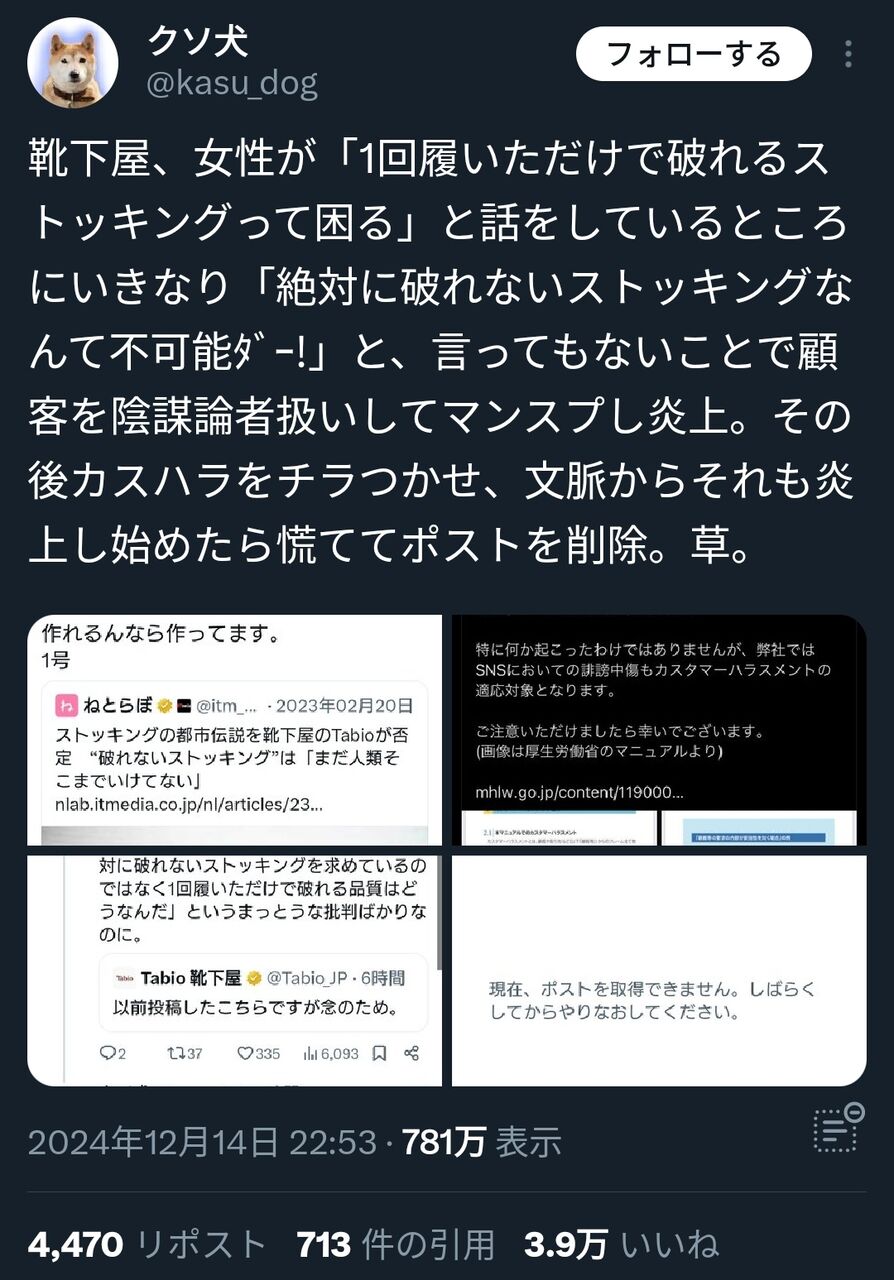Screen dimensions: 894x1280
Task: Click the share icon in embedded screenshot
Action: pos(411,1053)
